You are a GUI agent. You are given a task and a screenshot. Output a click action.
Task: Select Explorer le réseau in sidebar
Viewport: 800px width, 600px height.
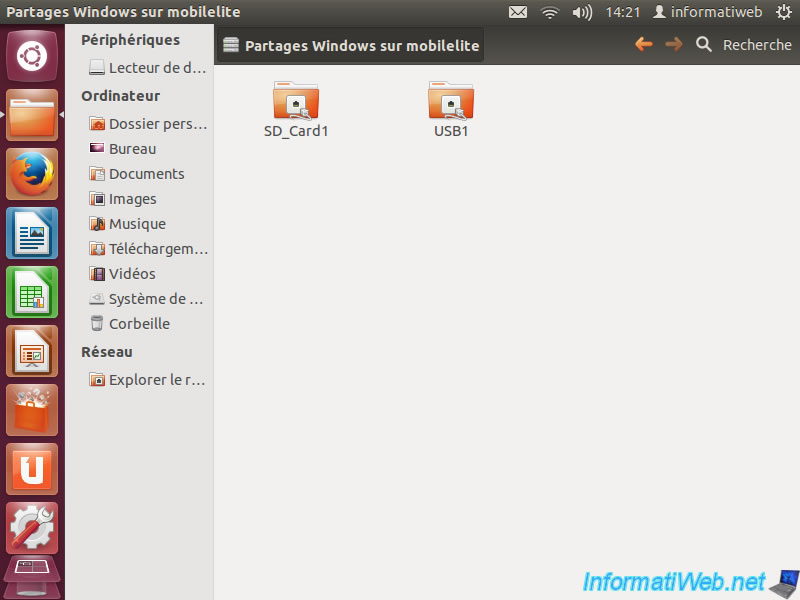tap(156, 380)
